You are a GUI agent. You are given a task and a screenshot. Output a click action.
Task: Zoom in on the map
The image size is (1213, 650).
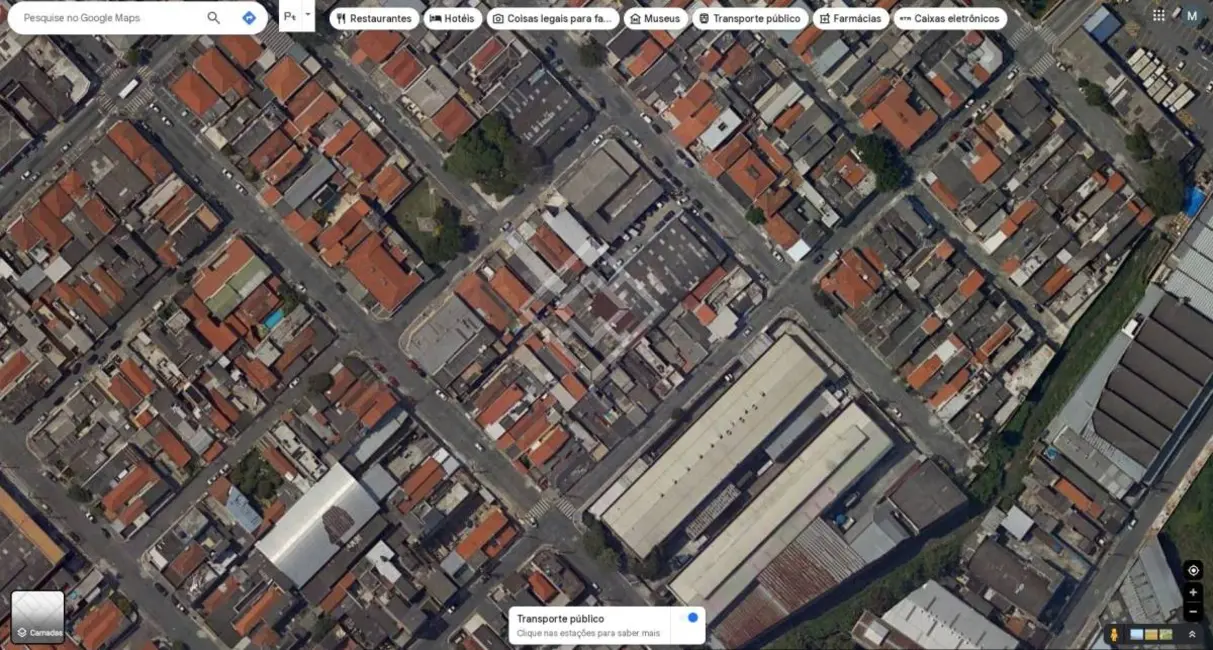click(1193, 592)
